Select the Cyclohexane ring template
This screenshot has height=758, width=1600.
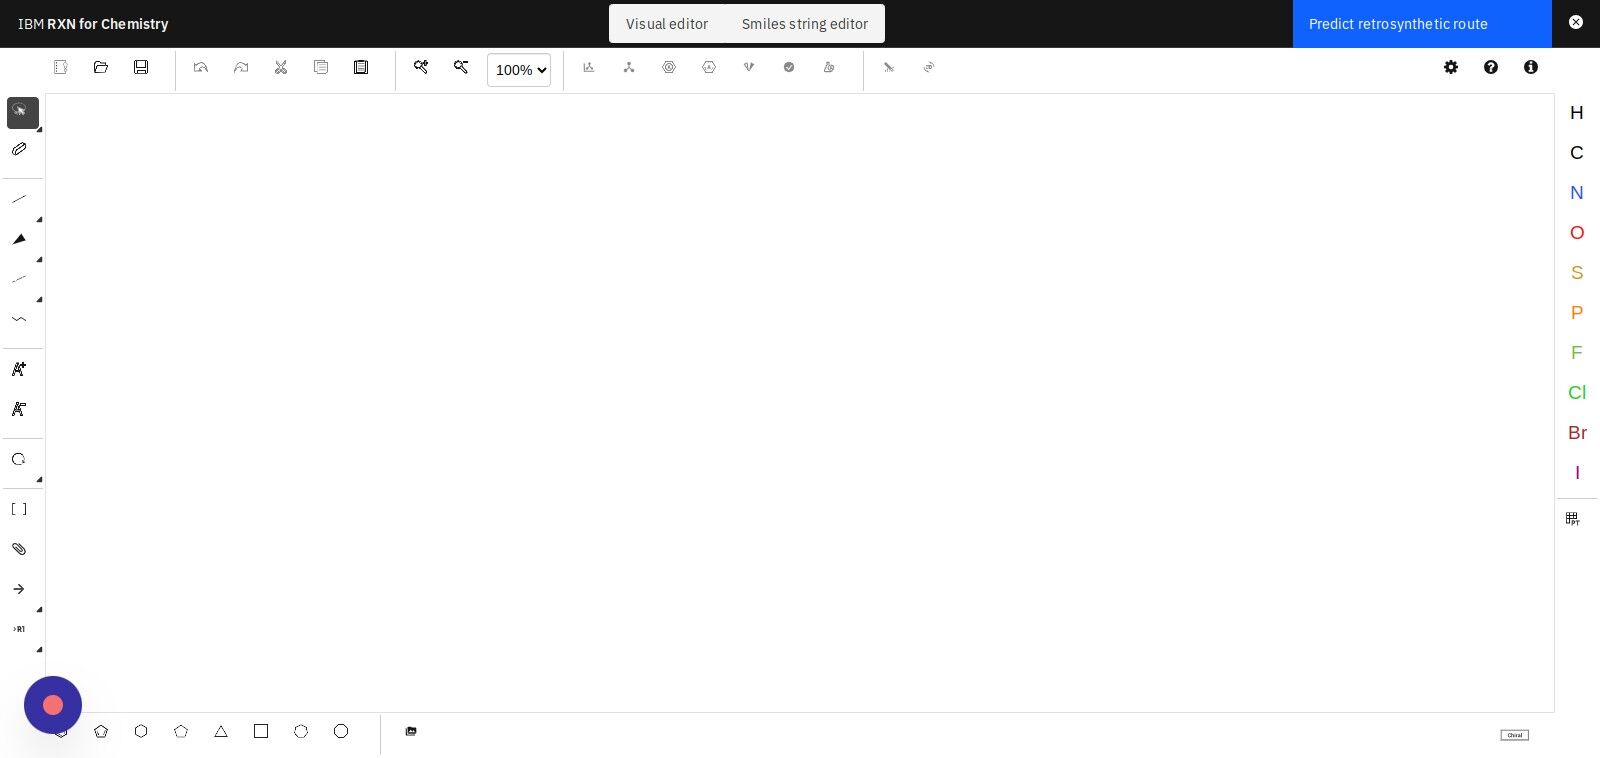tap(141, 731)
